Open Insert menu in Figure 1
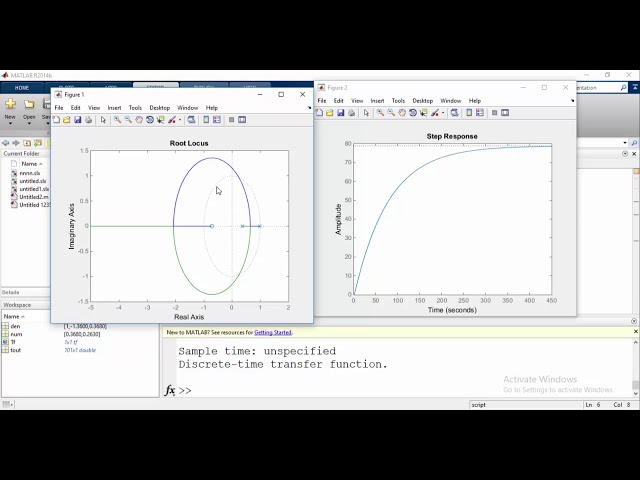 [114, 108]
